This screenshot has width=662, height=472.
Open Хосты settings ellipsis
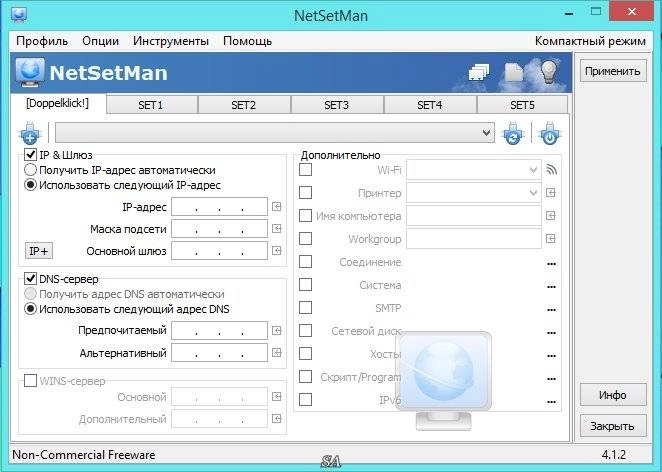tap(551, 356)
